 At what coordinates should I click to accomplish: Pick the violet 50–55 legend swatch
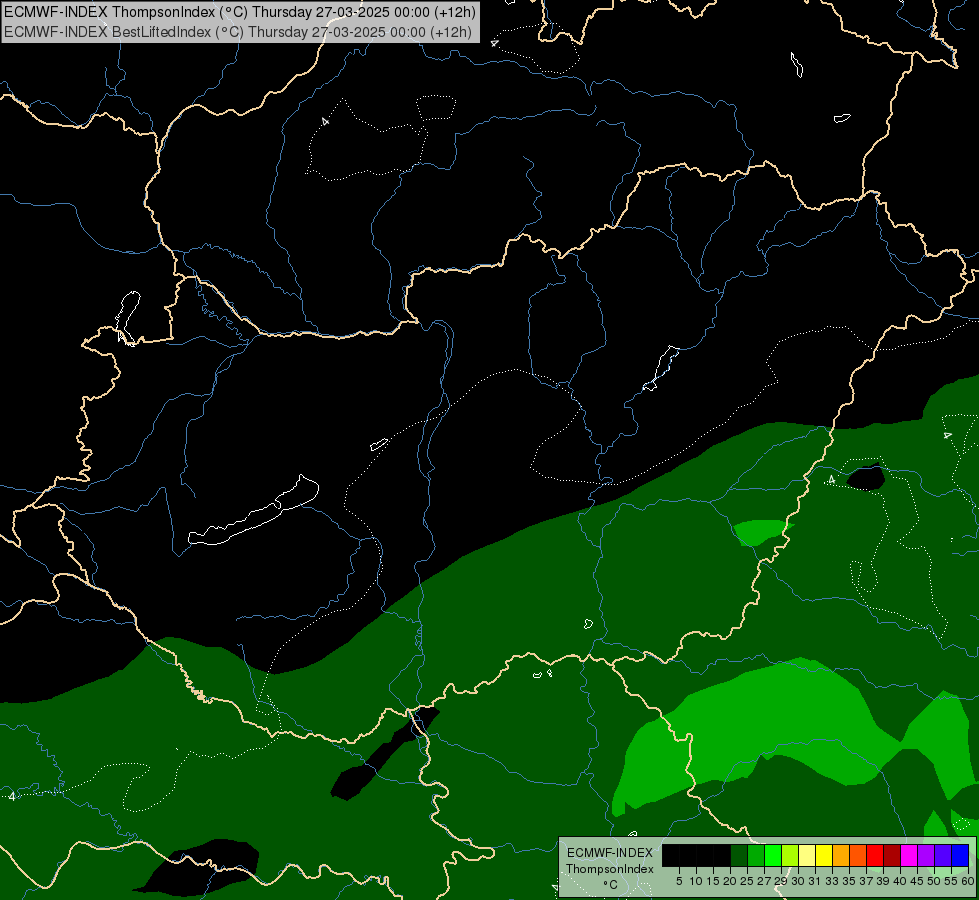943,855
